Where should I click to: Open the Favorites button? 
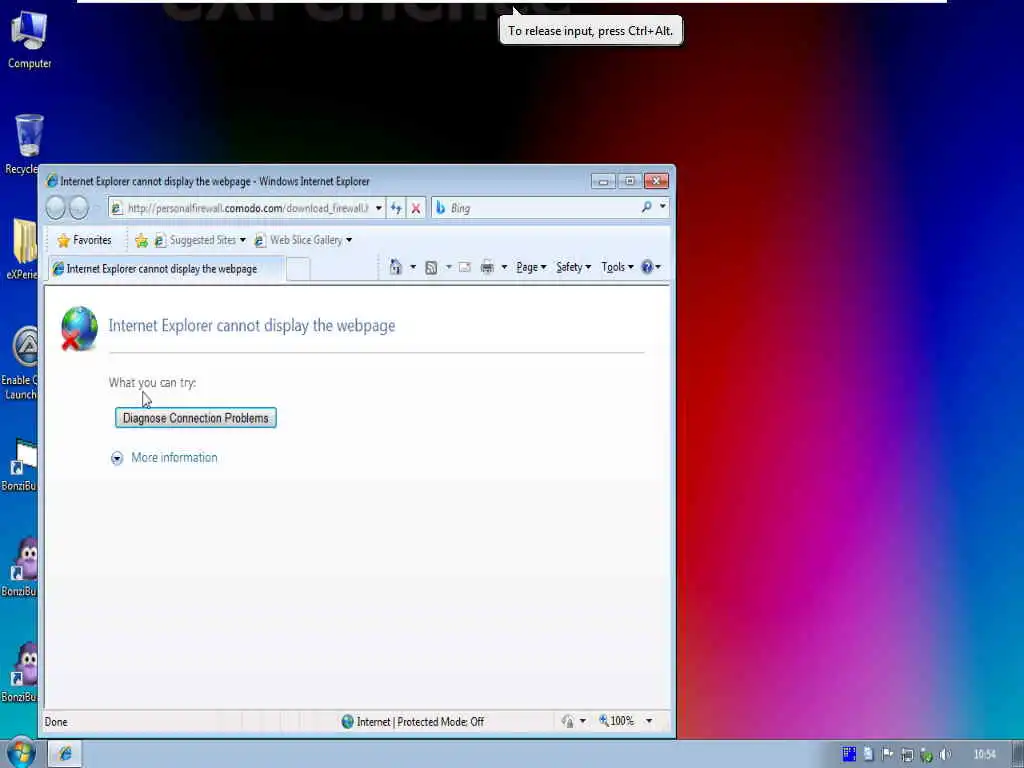(84, 240)
